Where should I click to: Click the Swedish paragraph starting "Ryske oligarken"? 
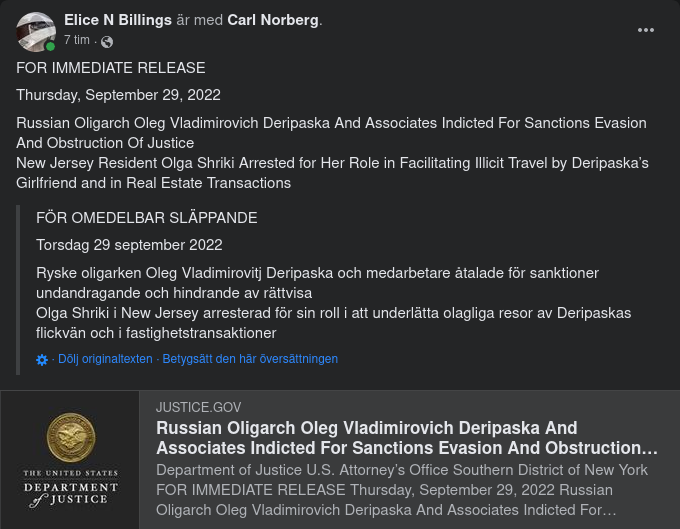pos(325,283)
